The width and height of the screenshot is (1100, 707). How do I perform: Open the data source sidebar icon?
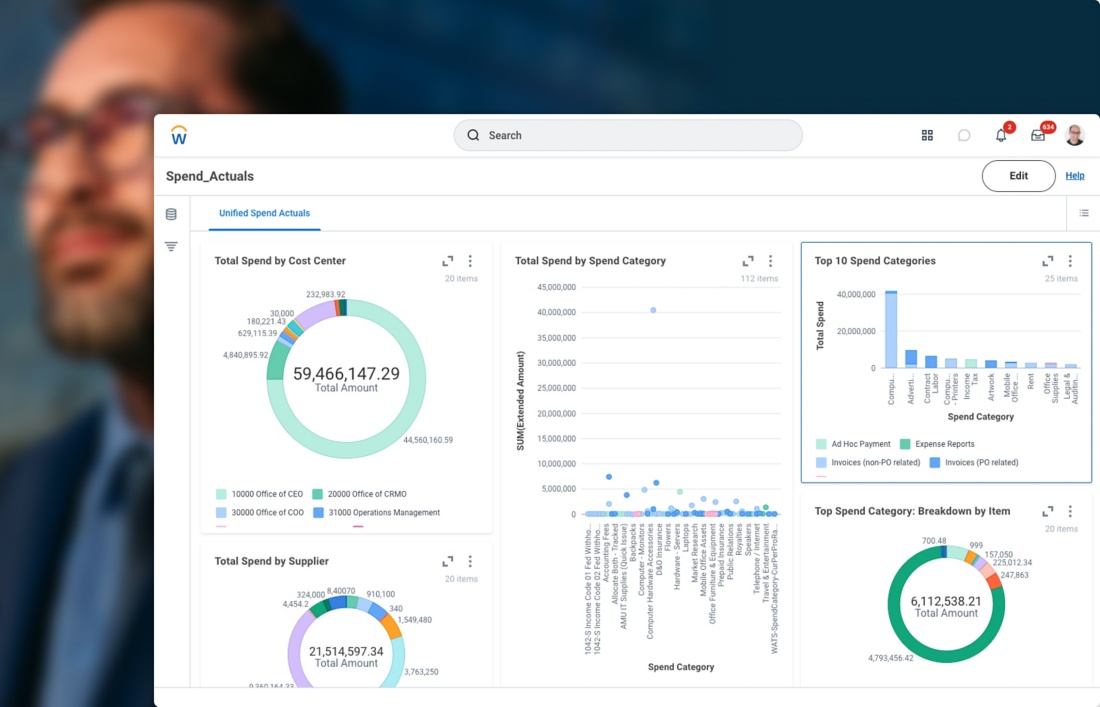pos(171,214)
